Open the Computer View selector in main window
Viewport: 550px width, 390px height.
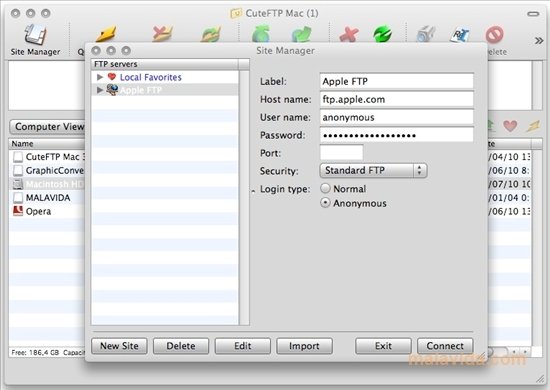[47, 127]
